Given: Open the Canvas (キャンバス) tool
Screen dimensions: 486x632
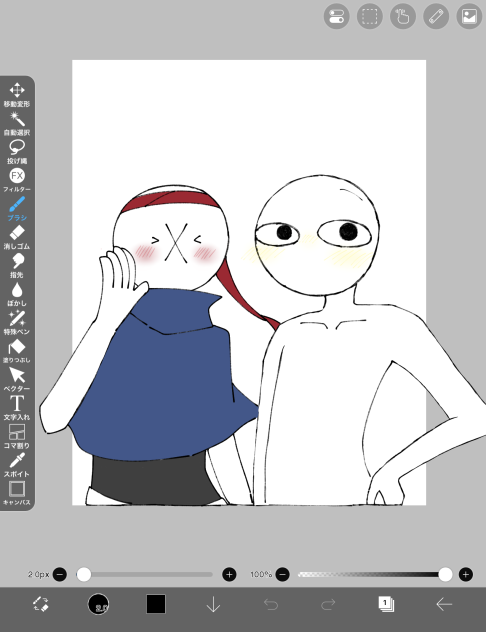Looking at the screenshot, I should pyautogui.click(x=17, y=493).
